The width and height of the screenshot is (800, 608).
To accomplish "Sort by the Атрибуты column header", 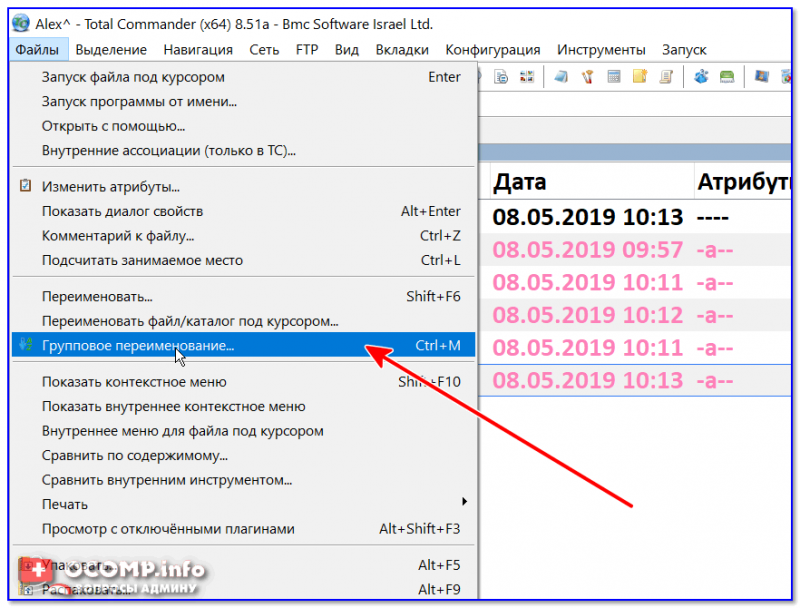I will tap(743, 182).
